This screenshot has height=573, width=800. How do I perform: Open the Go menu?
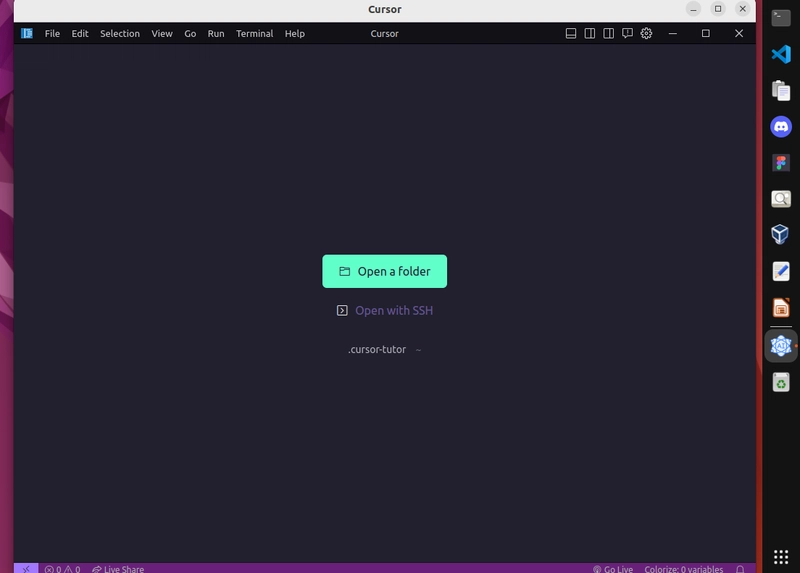click(x=190, y=33)
